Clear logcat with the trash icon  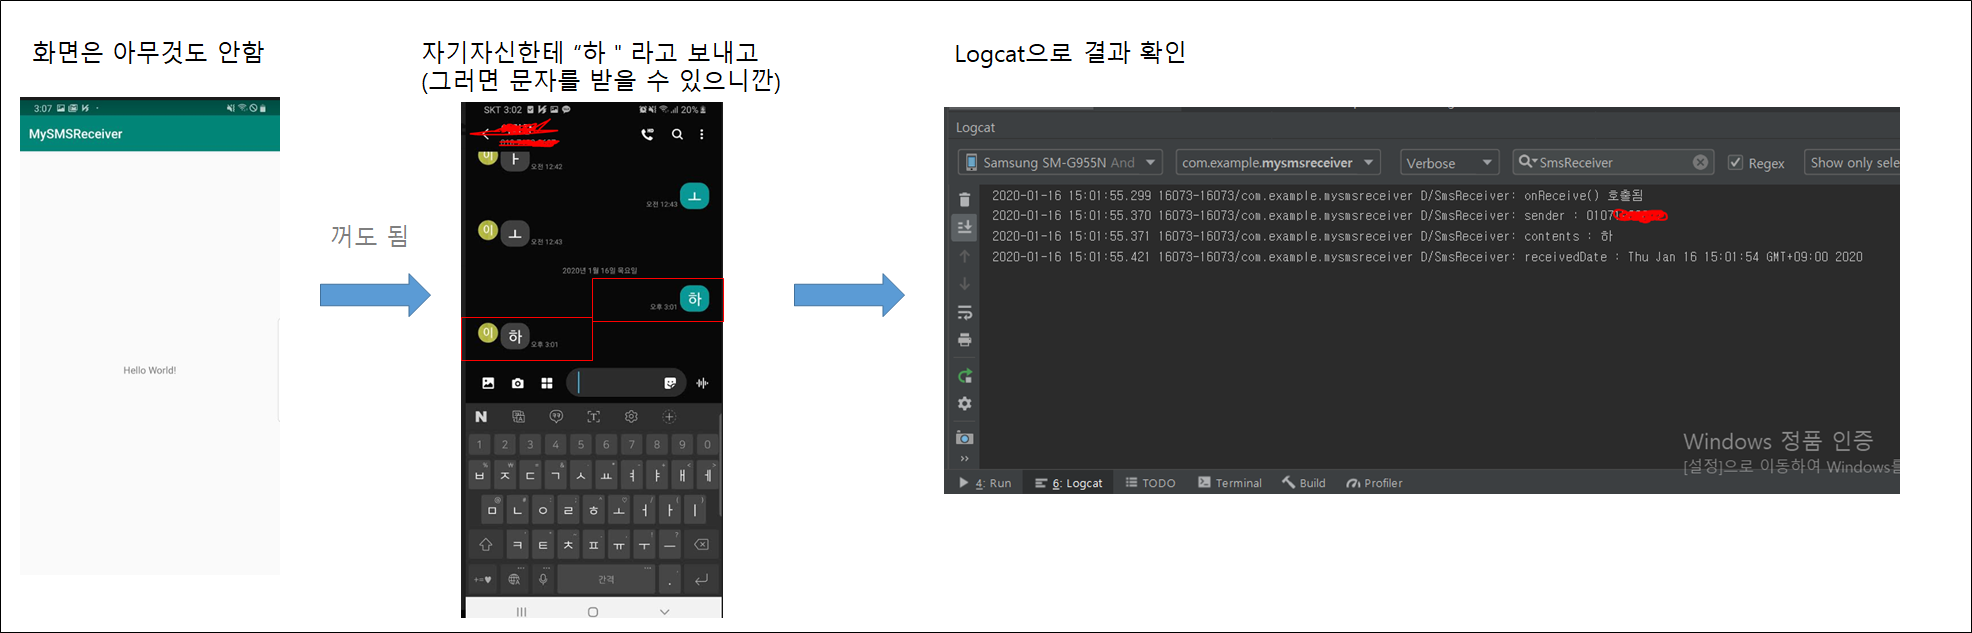(x=964, y=200)
